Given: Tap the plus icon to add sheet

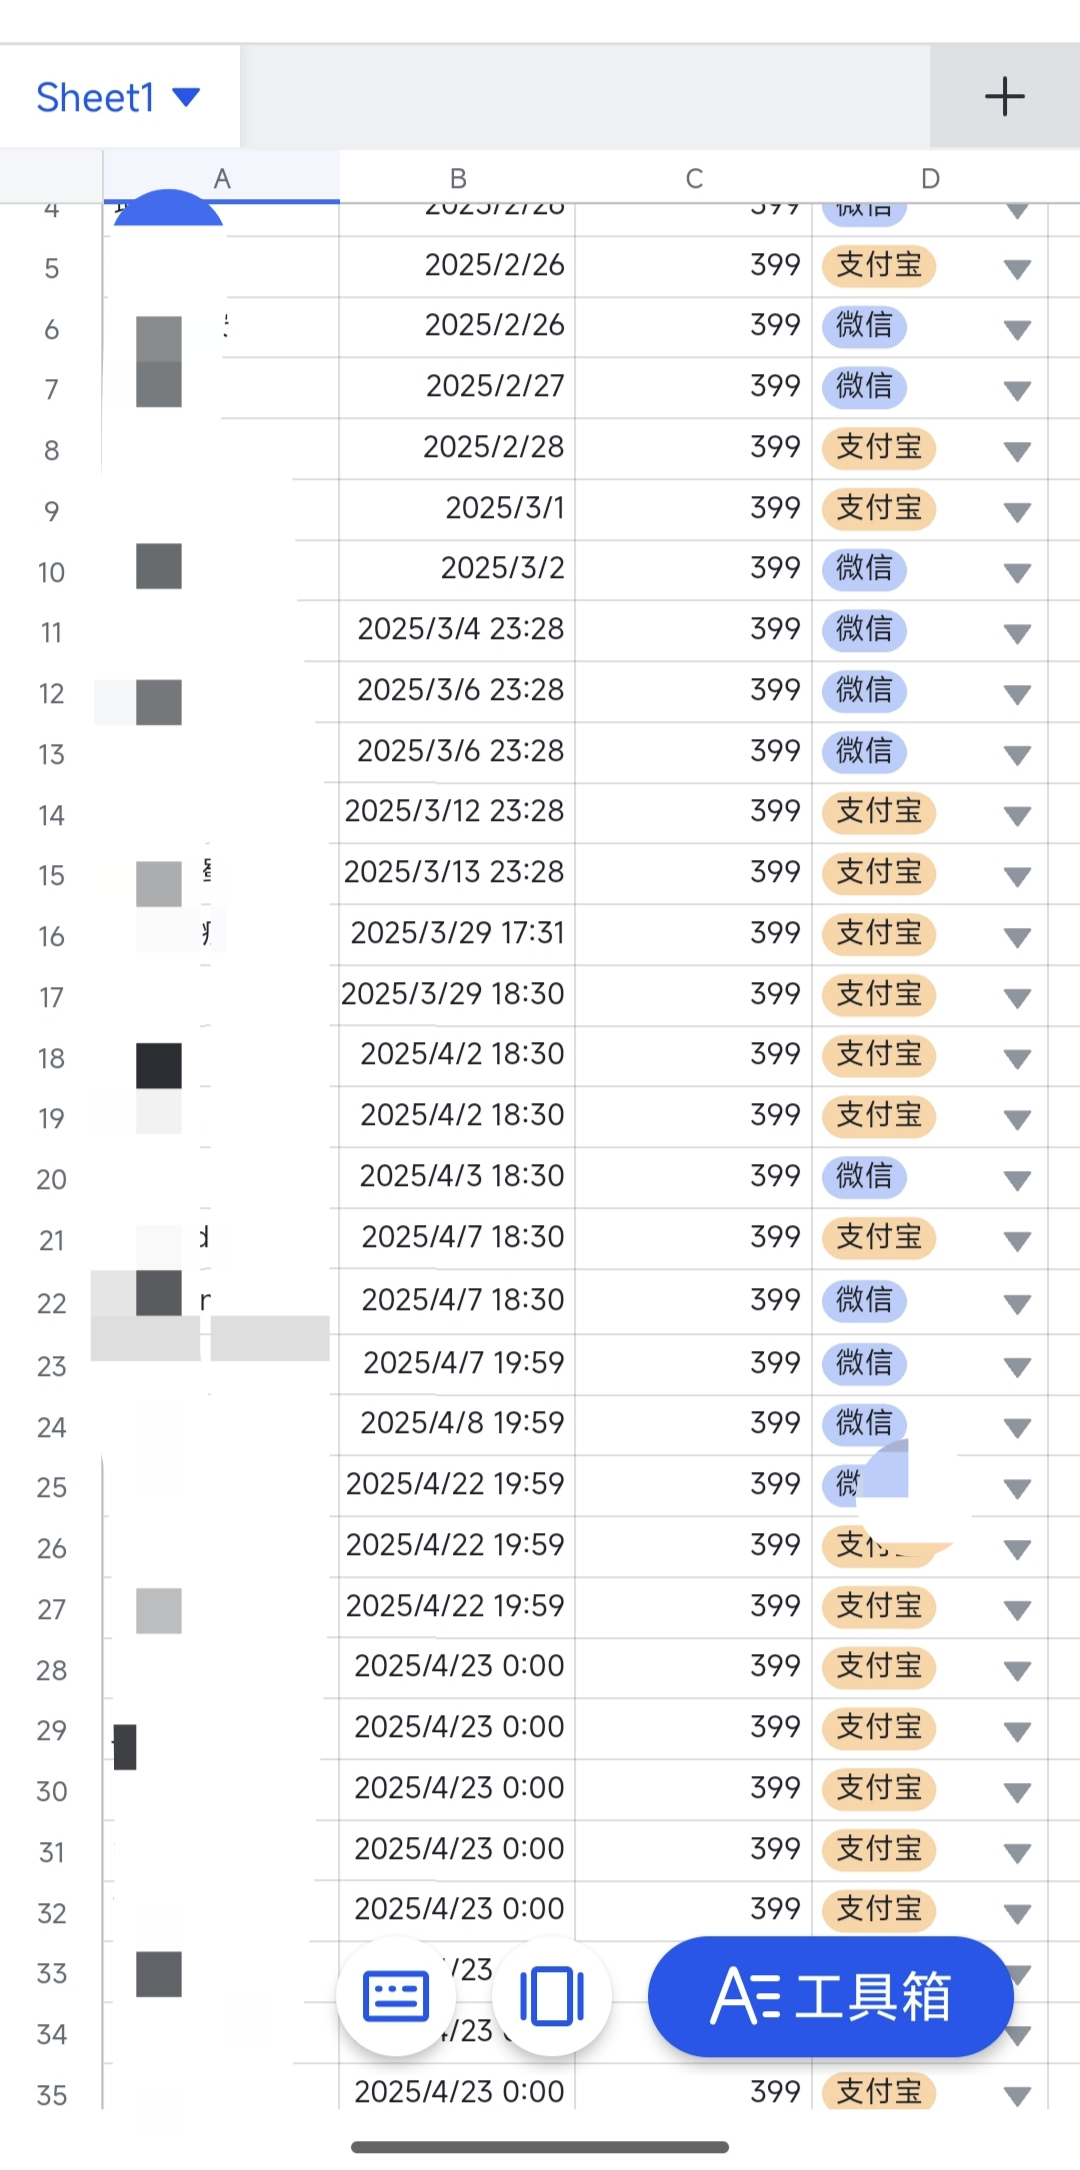Looking at the screenshot, I should click(1004, 97).
